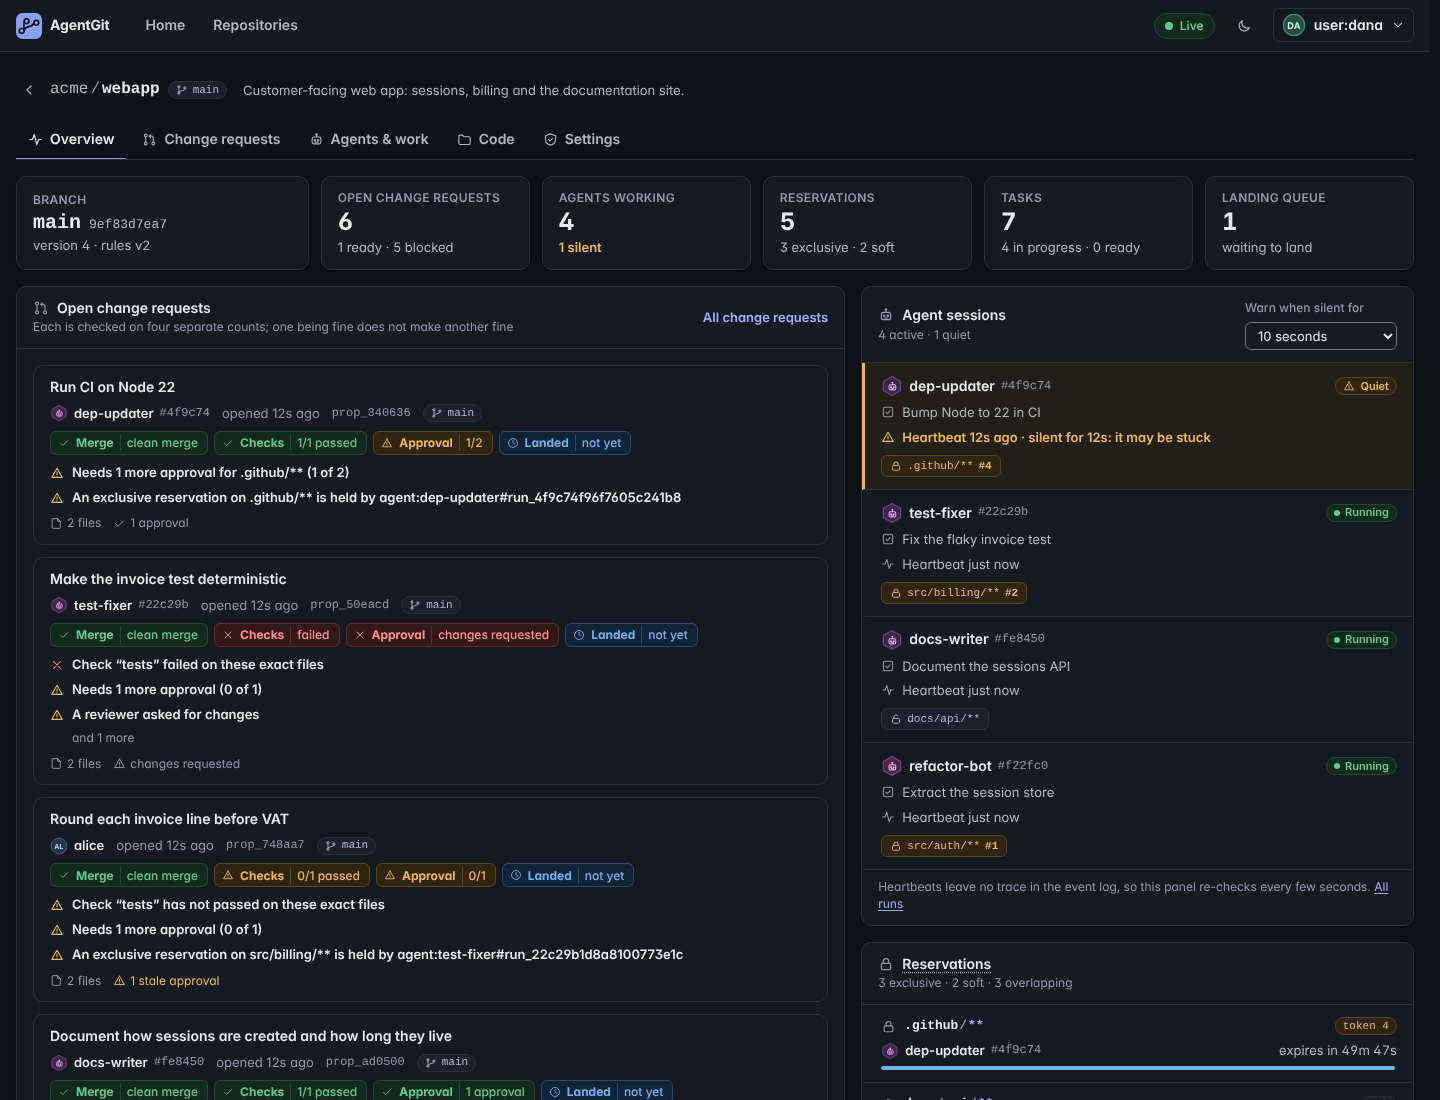Open the Code tab
Image resolution: width=1440 pixels, height=1100 pixels.
[486, 139]
